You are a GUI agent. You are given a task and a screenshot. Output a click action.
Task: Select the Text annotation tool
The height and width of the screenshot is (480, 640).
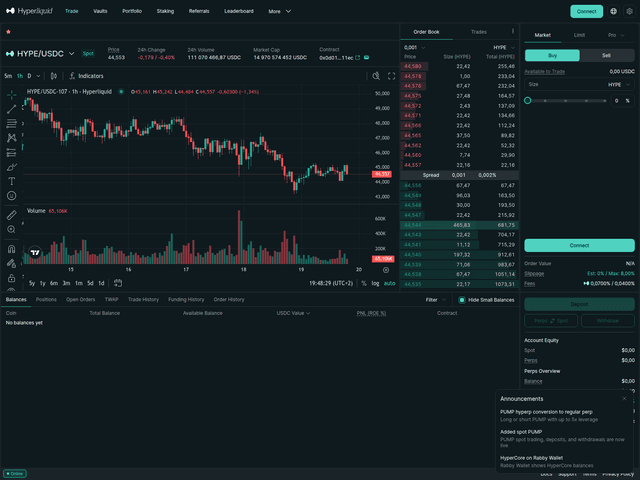coord(11,181)
